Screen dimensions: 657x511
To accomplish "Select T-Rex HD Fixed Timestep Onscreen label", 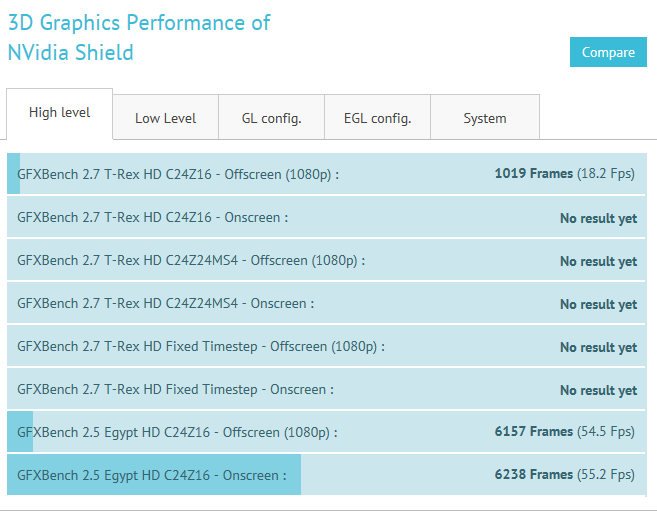I will point(175,390).
